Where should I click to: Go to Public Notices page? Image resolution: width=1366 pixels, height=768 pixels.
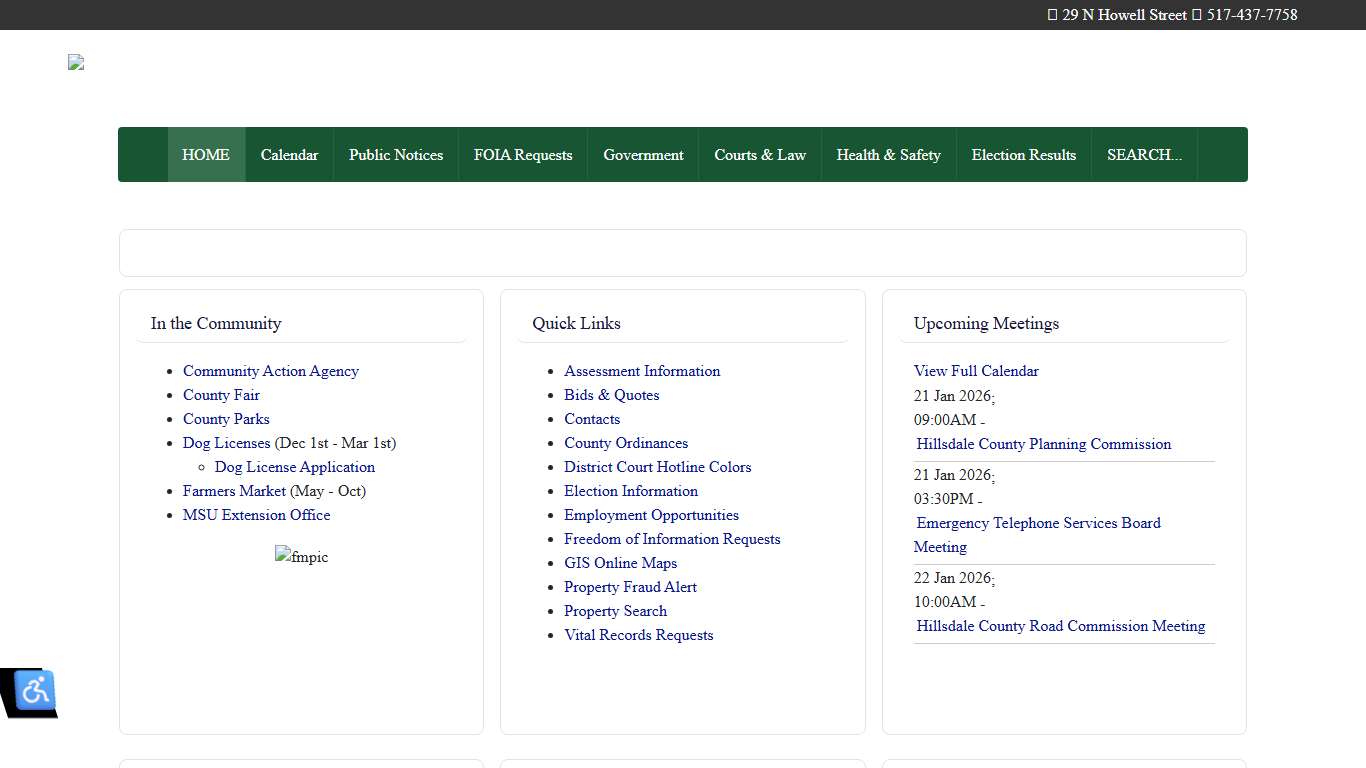point(396,155)
